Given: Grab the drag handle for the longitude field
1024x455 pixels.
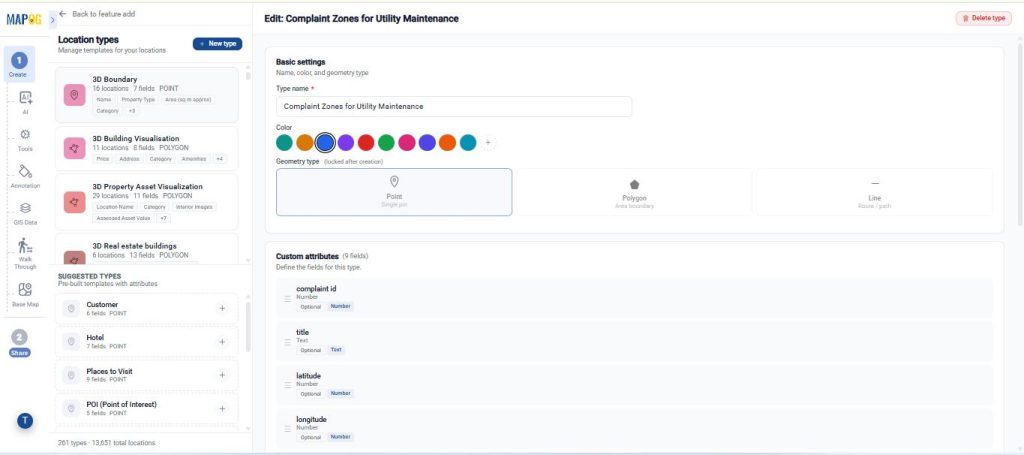Looking at the screenshot, I should (287, 429).
